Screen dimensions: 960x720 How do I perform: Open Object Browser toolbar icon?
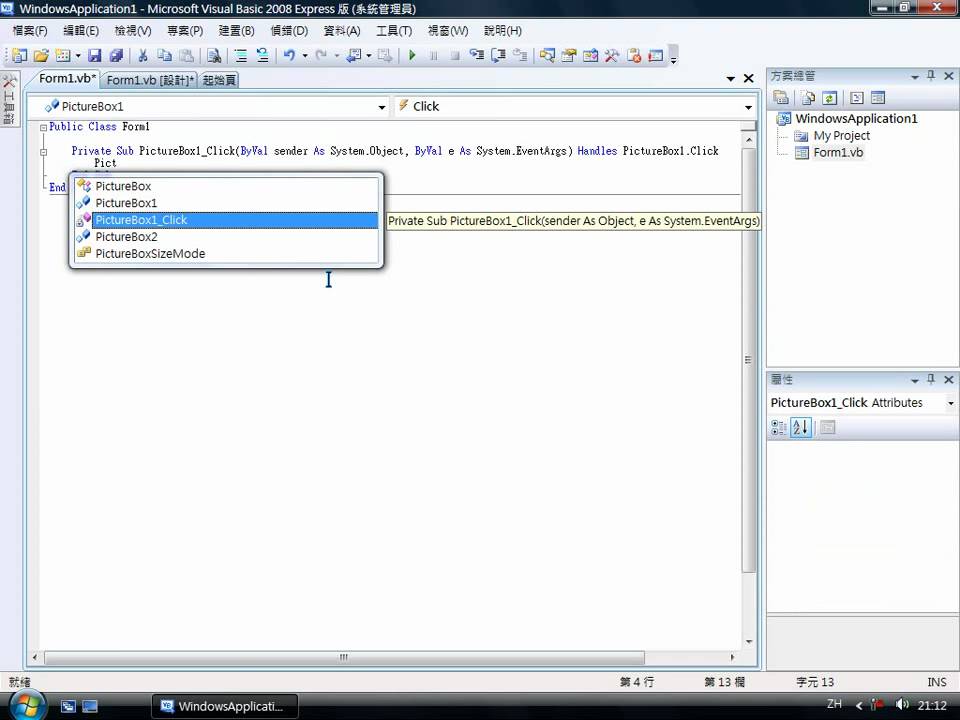[x=590, y=56]
